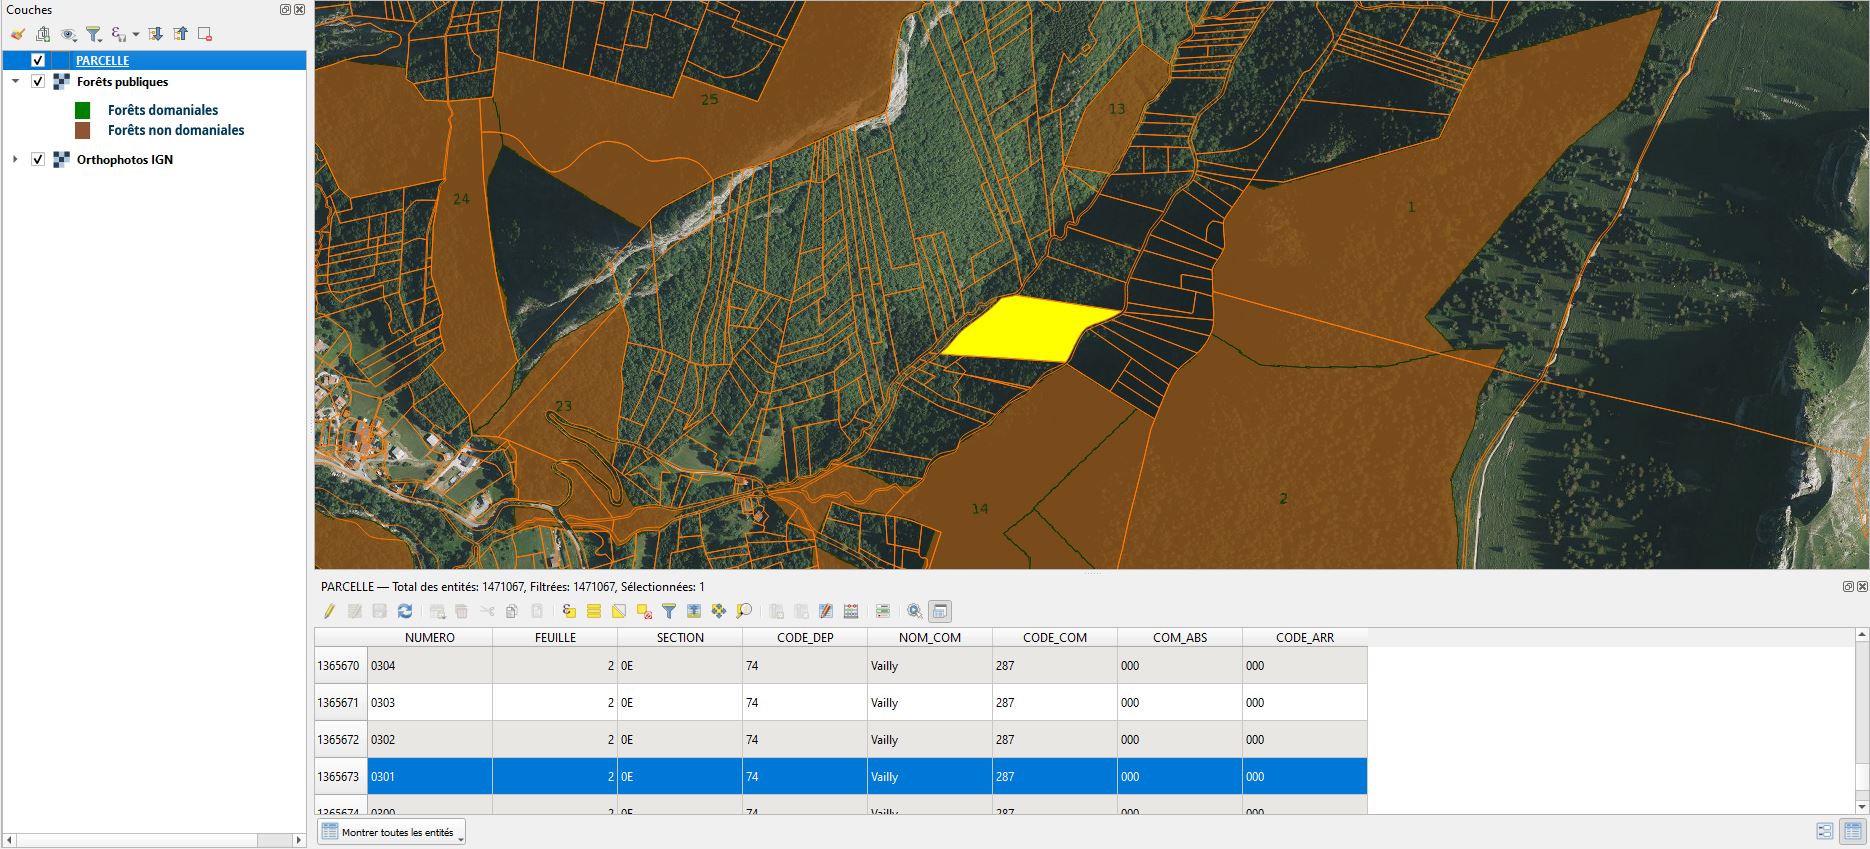The image size is (1870, 849).
Task: Switch attribute table to form view
Action: 1824,832
